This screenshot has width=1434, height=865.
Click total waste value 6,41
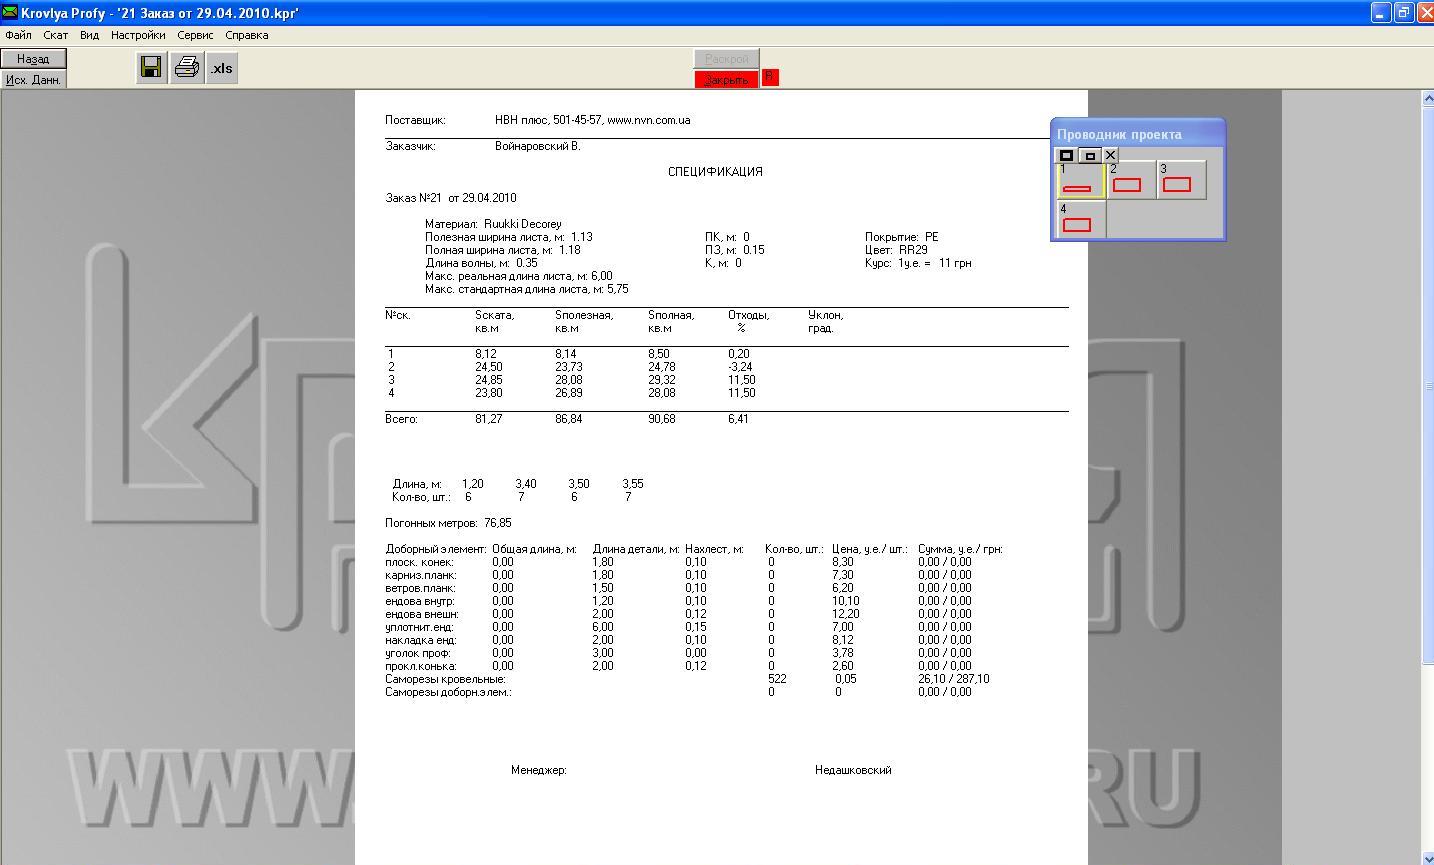(x=739, y=419)
